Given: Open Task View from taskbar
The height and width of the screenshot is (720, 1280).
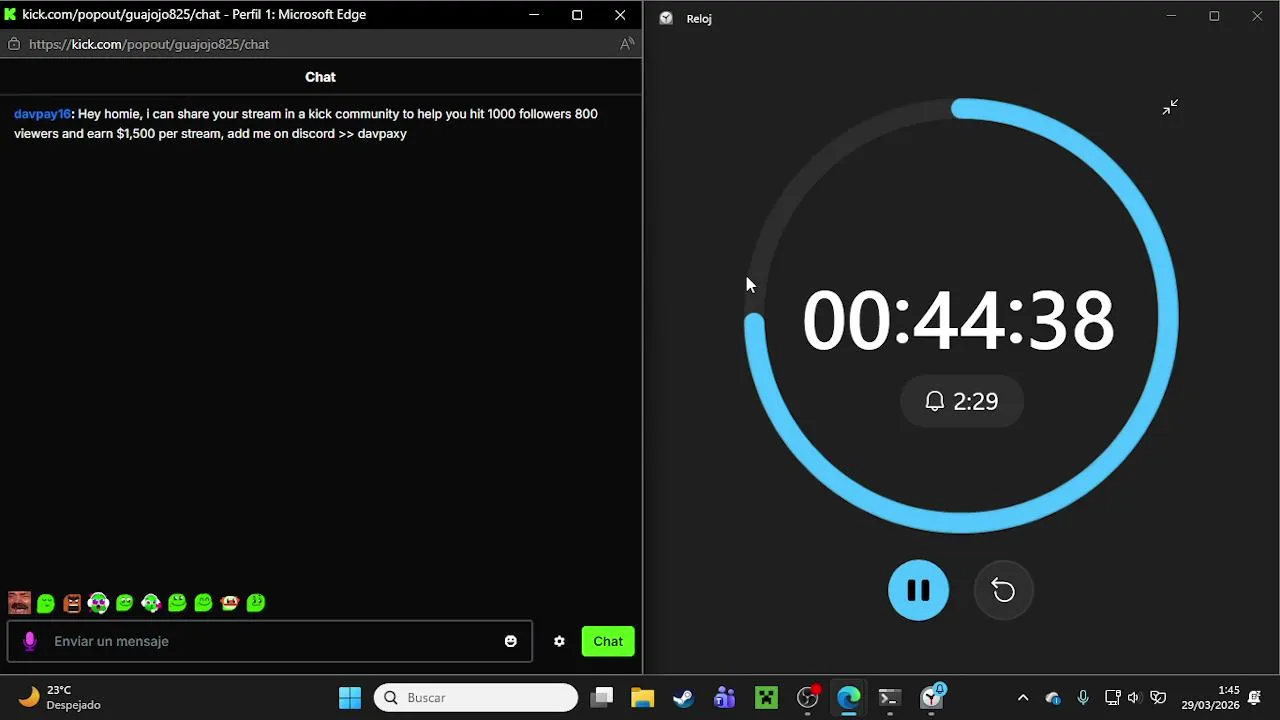Looking at the screenshot, I should 601,697.
